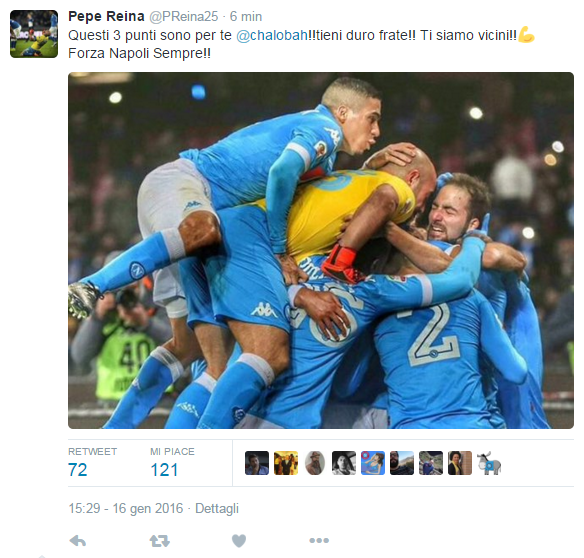This screenshot has height=558, width=584.
Task: Open the cartoon blue liker avatar
Action: (x=373, y=463)
